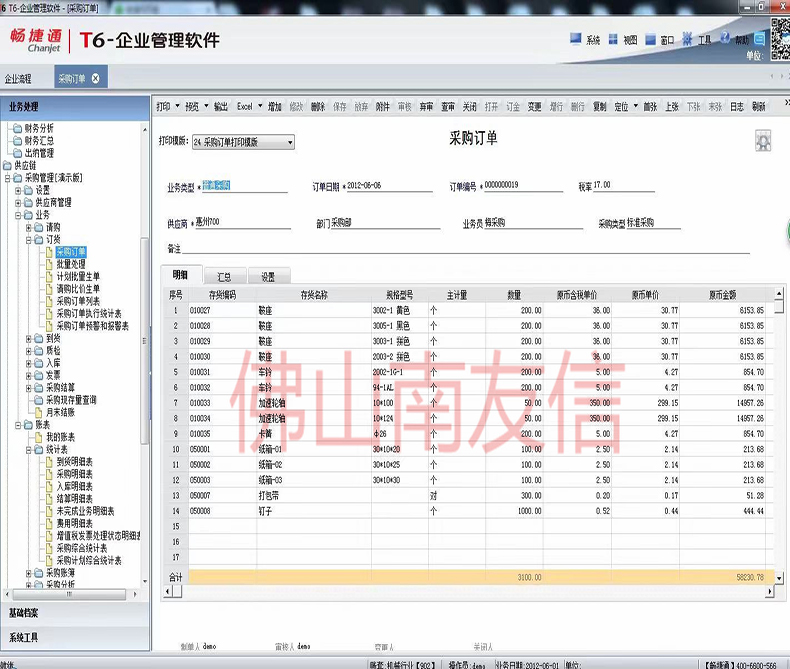Image resolution: width=790 pixels, height=669 pixels.
Task: Select the 汇总 tab
Action: click(225, 277)
